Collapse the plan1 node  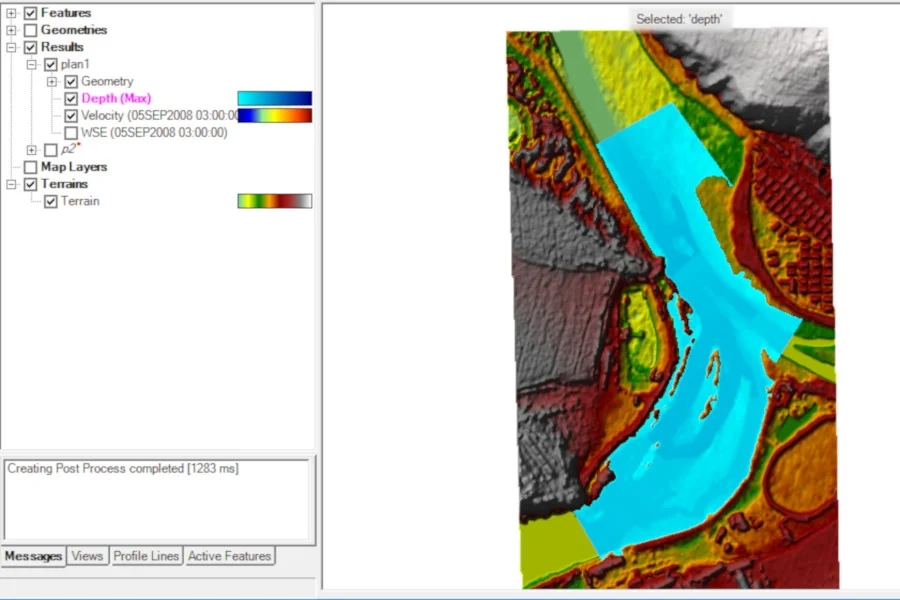[32, 64]
